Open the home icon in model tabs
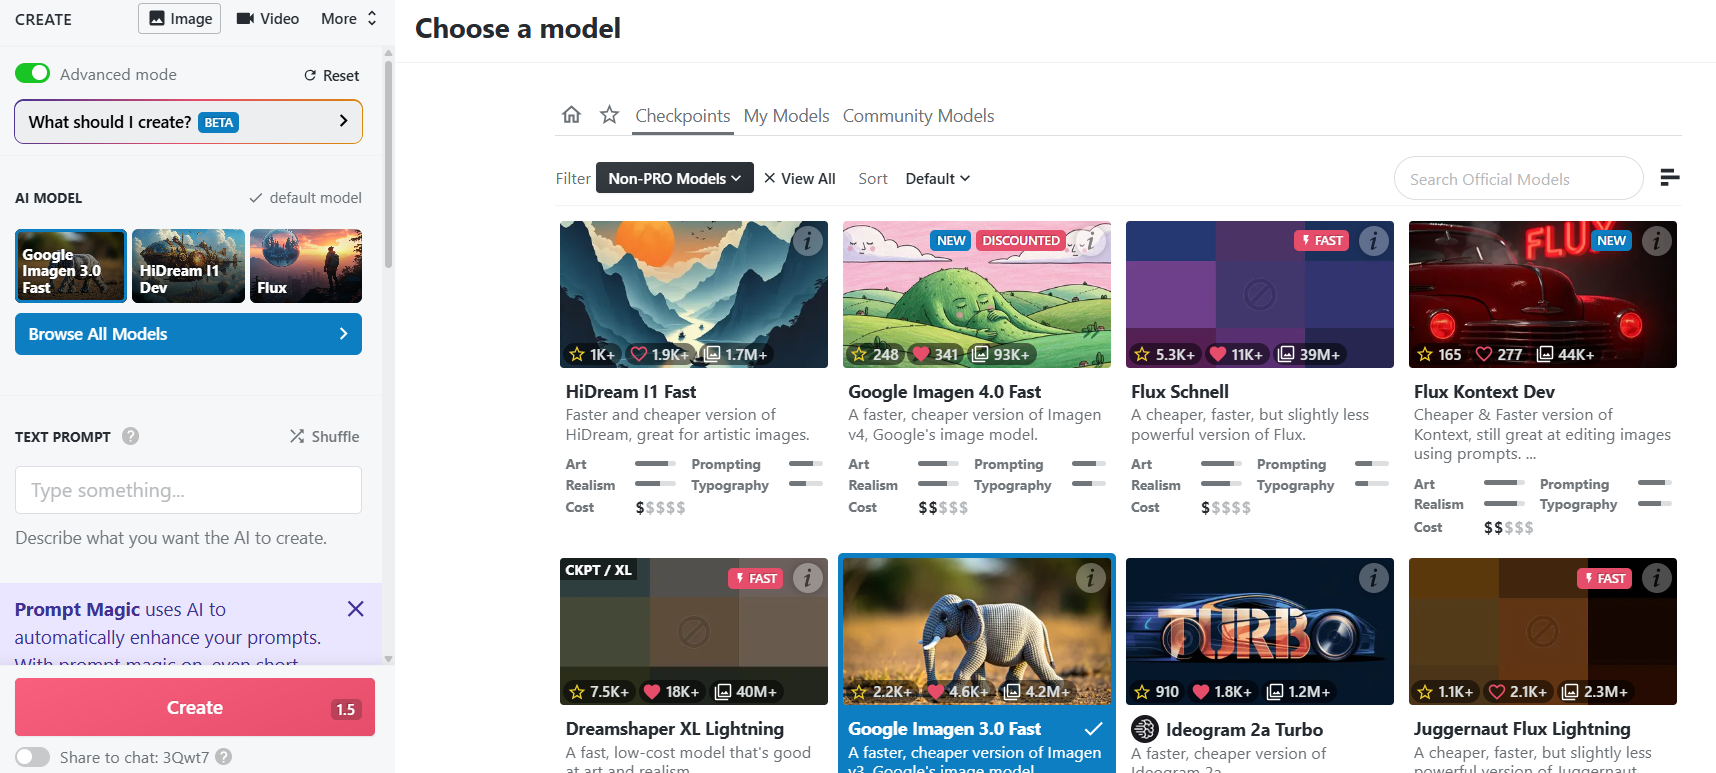Image resolution: width=1716 pixels, height=773 pixels. tap(571, 115)
